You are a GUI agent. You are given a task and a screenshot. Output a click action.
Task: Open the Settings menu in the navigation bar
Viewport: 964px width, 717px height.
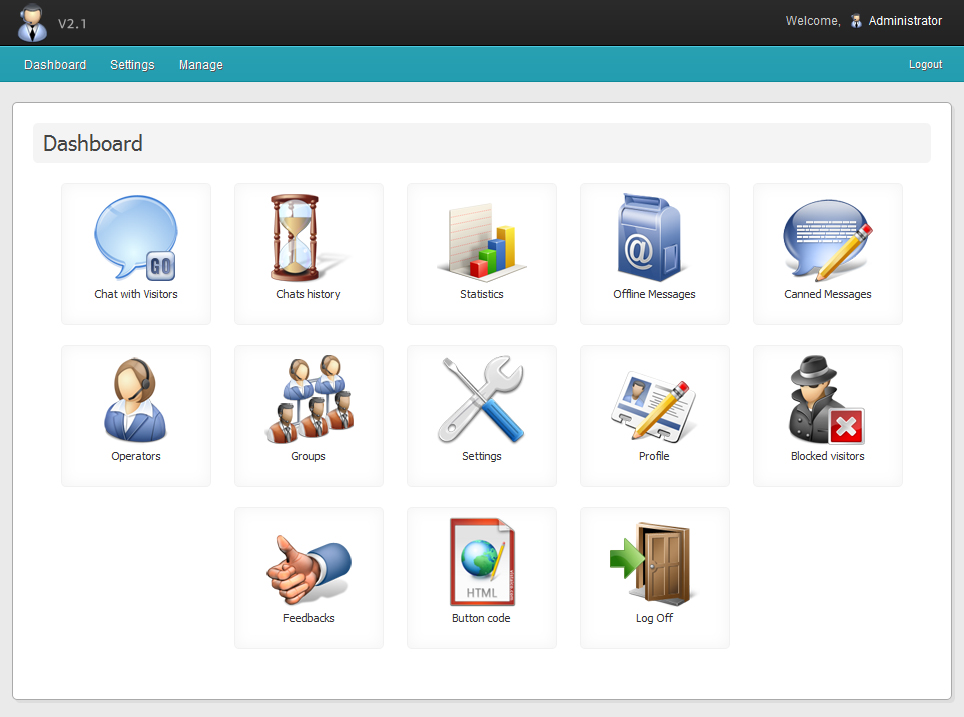132,65
